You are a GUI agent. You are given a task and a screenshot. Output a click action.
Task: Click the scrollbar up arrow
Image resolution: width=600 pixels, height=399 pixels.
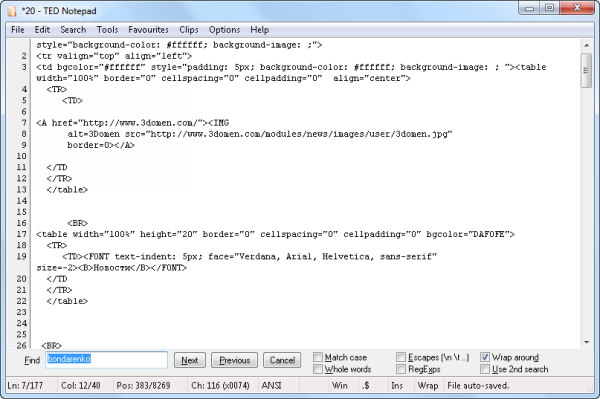587,46
